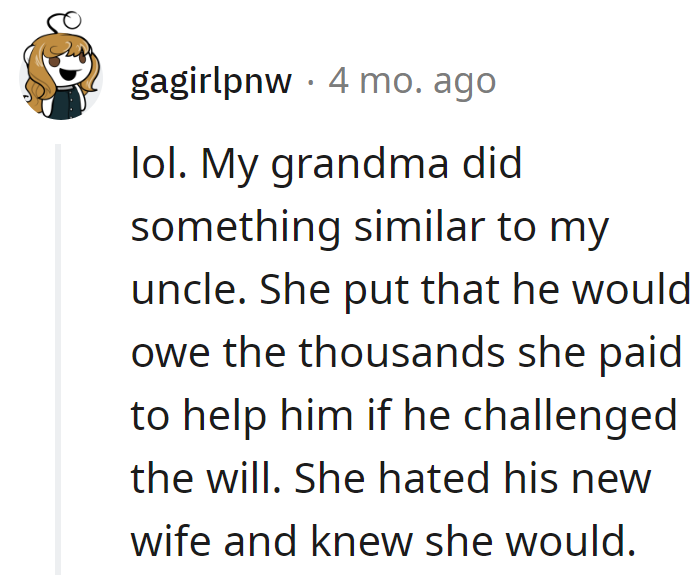The width and height of the screenshot is (699, 575).
Task: Click the avatar's antenna at the top
Action: coord(67,21)
